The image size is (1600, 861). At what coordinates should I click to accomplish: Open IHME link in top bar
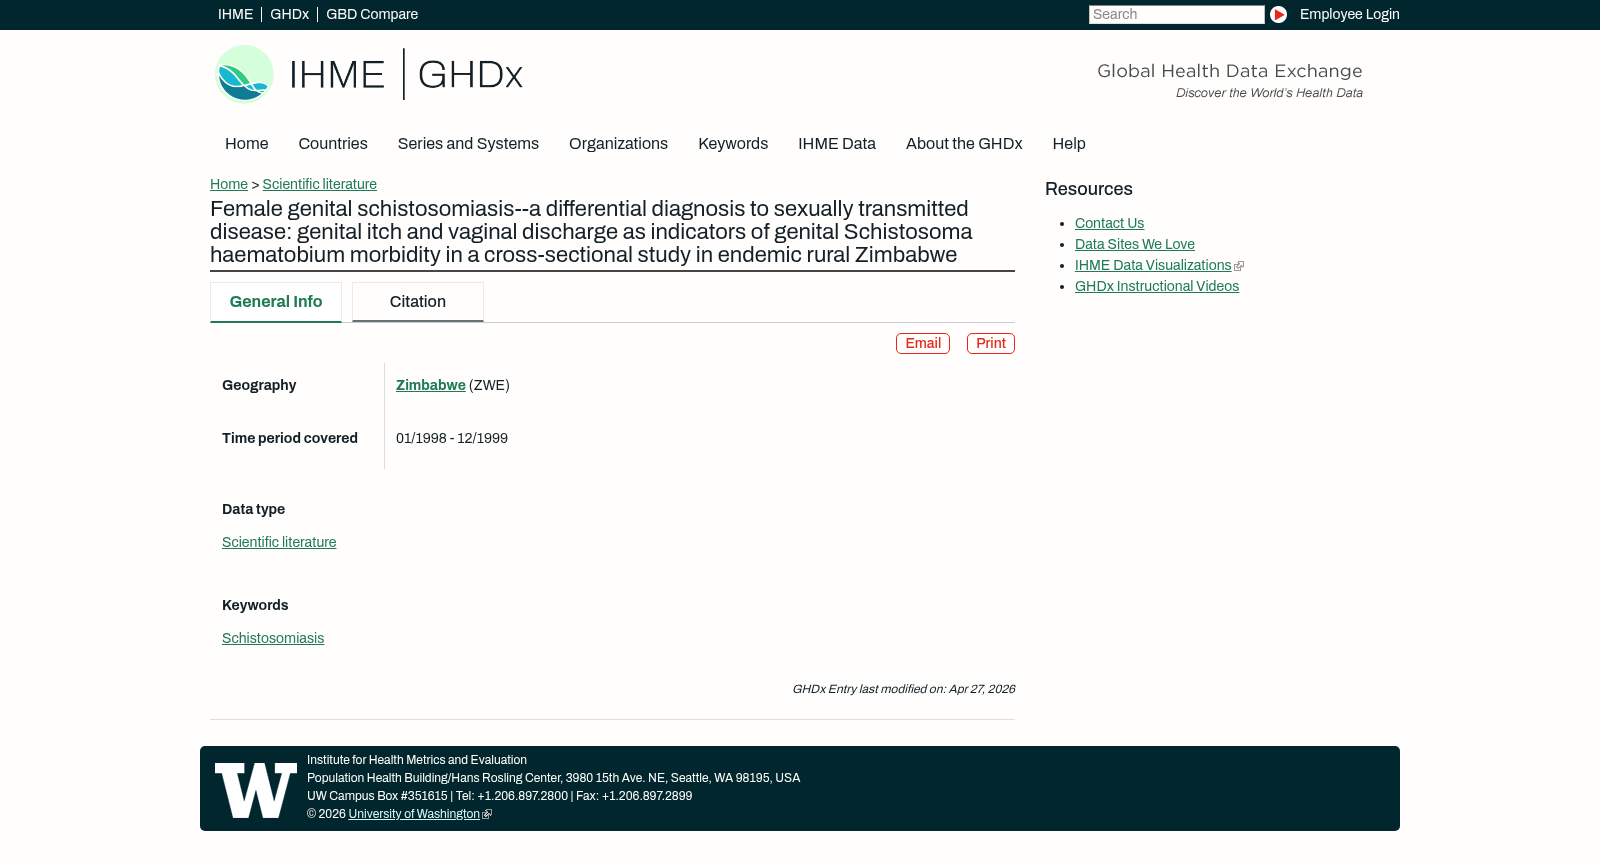click(x=235, y=14)
